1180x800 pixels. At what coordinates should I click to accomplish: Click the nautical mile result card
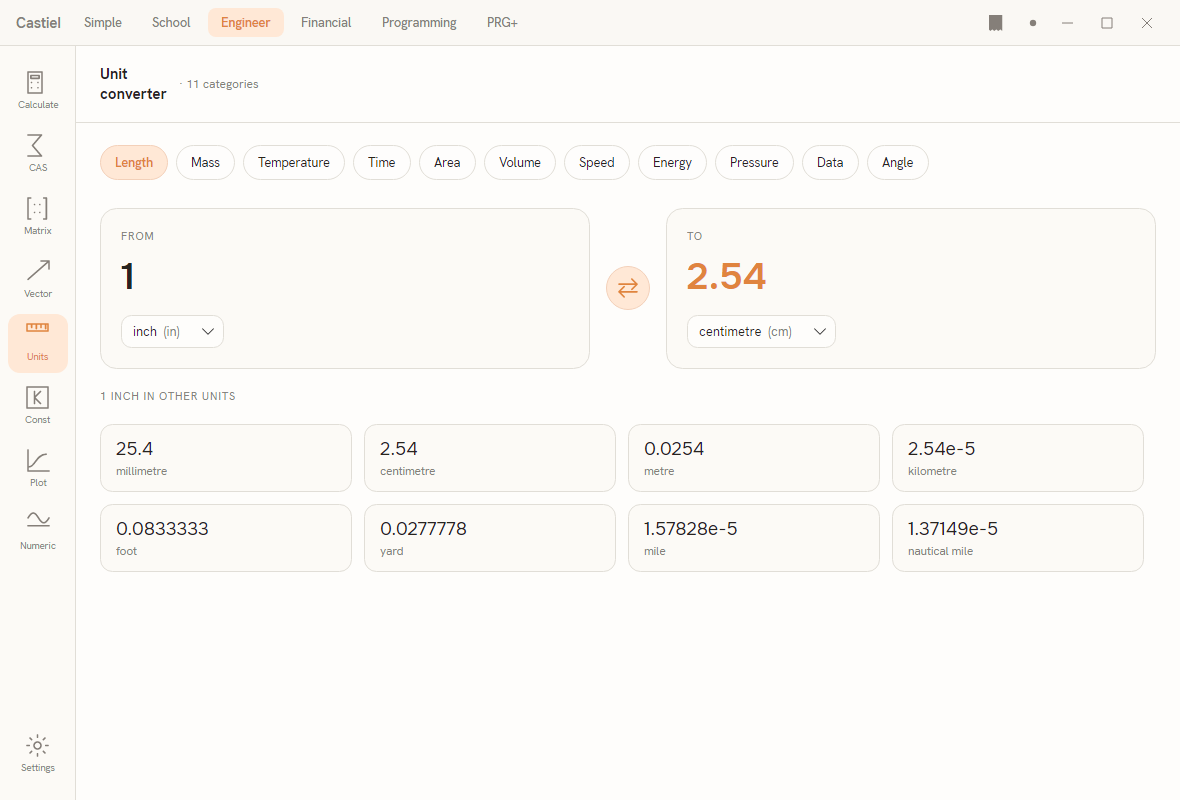(x=1017, y=538)
